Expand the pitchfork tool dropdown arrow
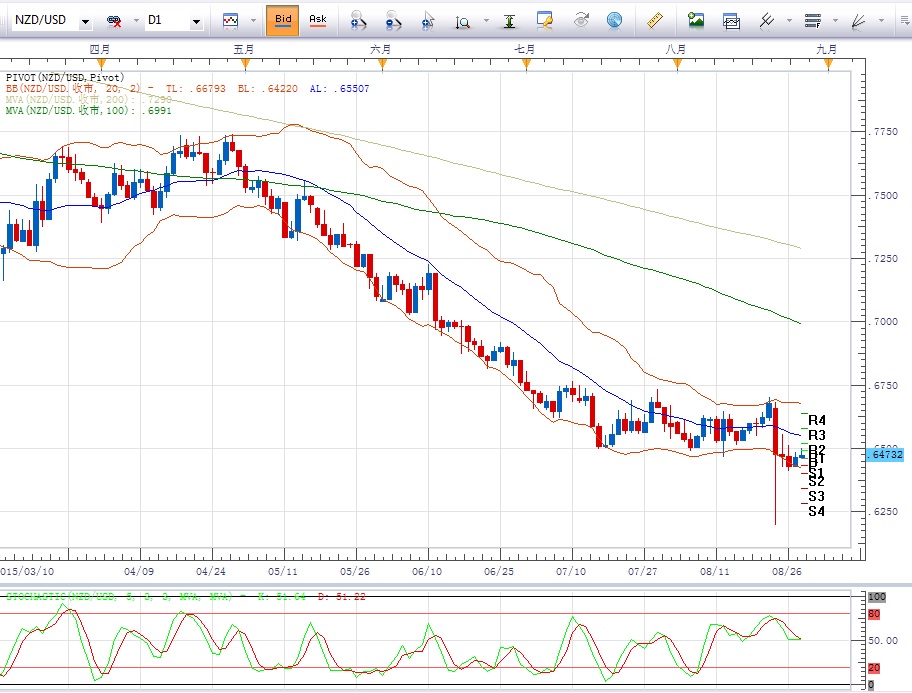This screenshot has width=912, height=693. click(789, 21)
